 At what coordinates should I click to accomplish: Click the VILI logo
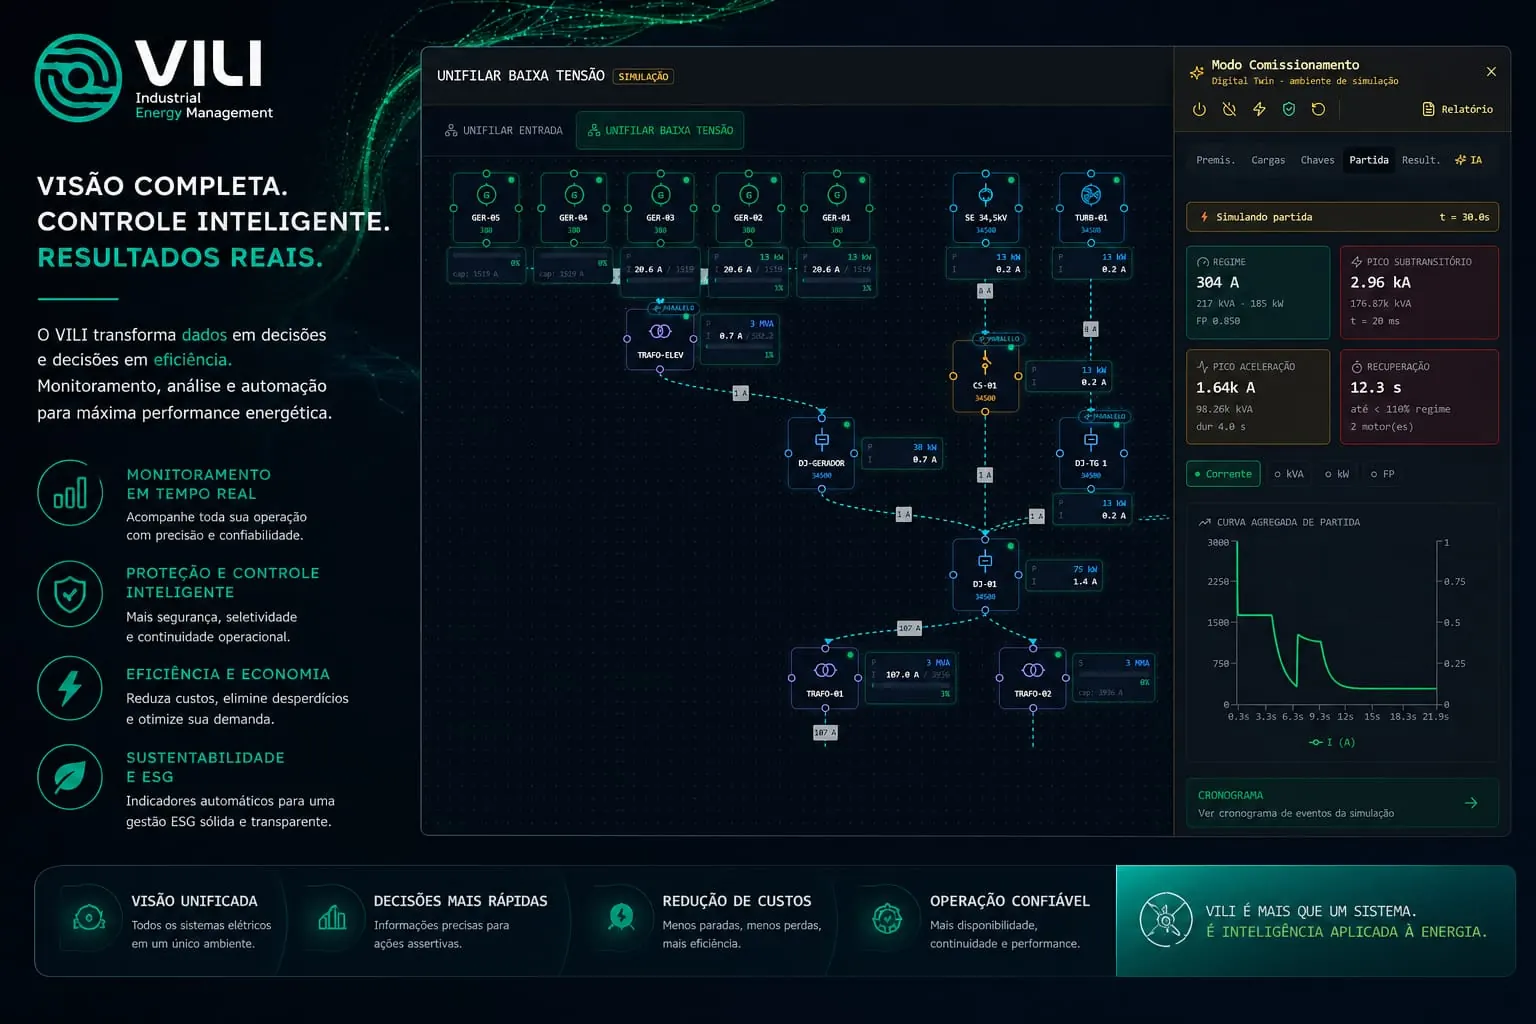click(x=154, y=78)
